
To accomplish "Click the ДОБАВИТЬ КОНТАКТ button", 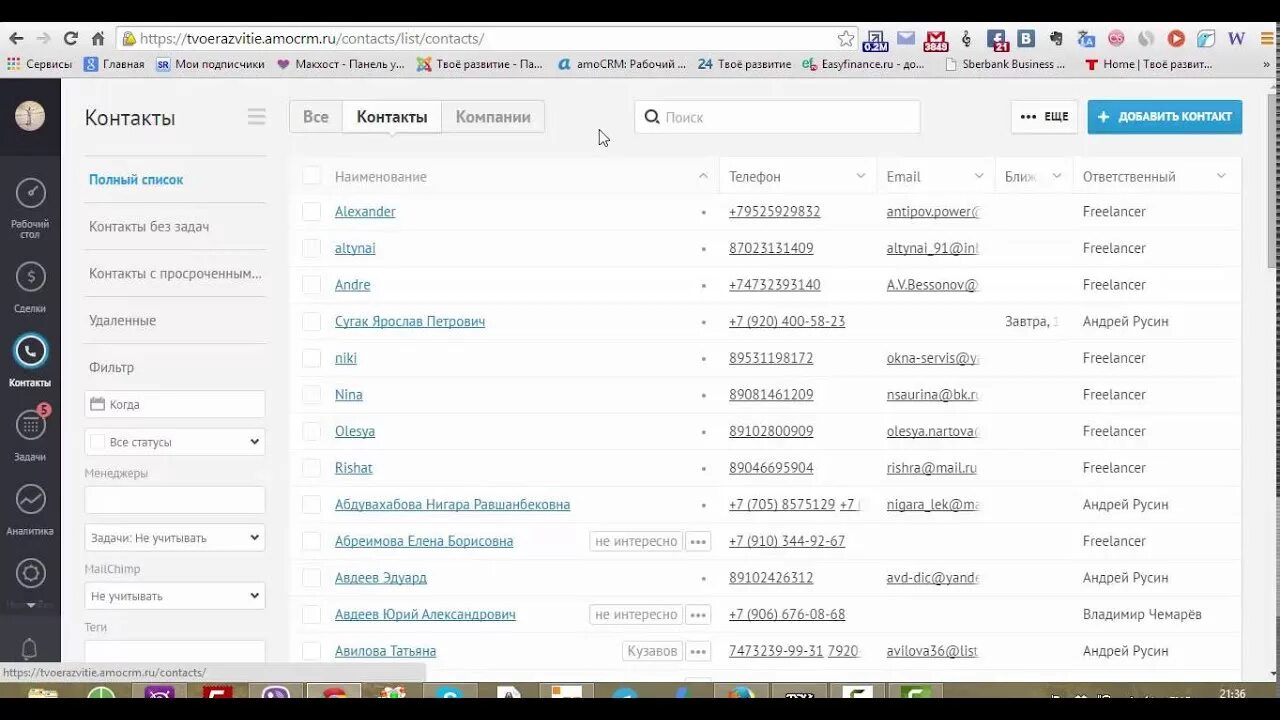I will pos(1165,117).
